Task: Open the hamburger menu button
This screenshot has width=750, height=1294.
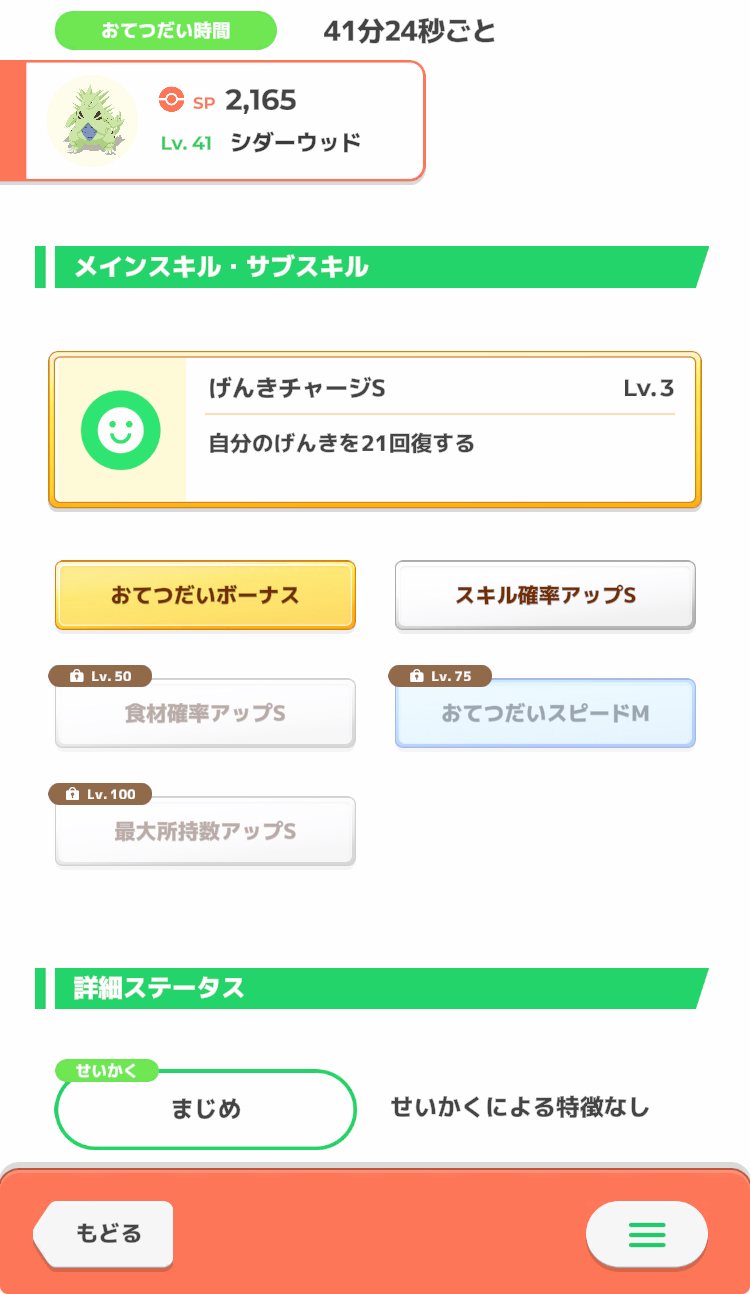Action: 646,1235
